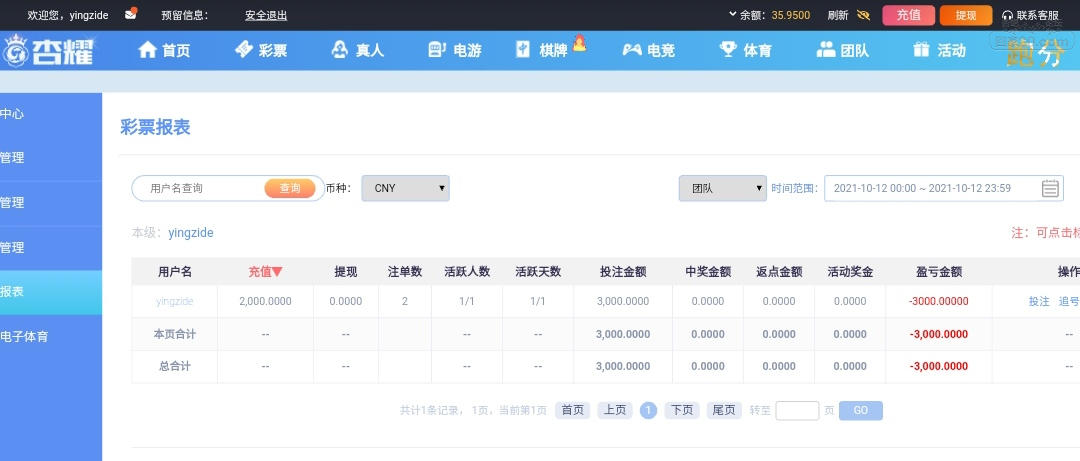Click the people icon for 团队
The width and height of the screenshot is (1080, 461).
tap(825, 49)
